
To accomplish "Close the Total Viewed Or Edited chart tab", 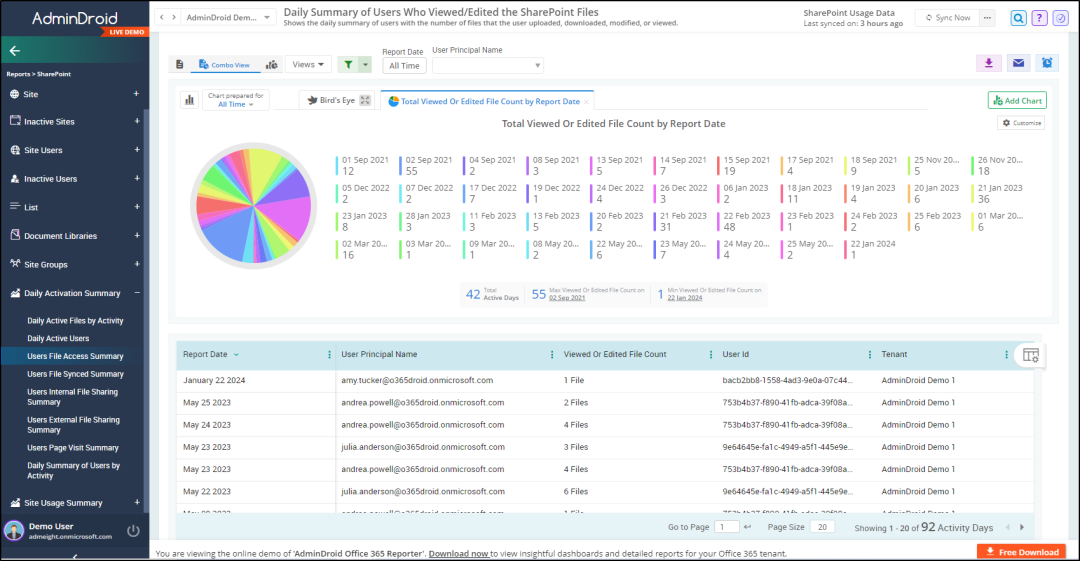I will point(586,102).
